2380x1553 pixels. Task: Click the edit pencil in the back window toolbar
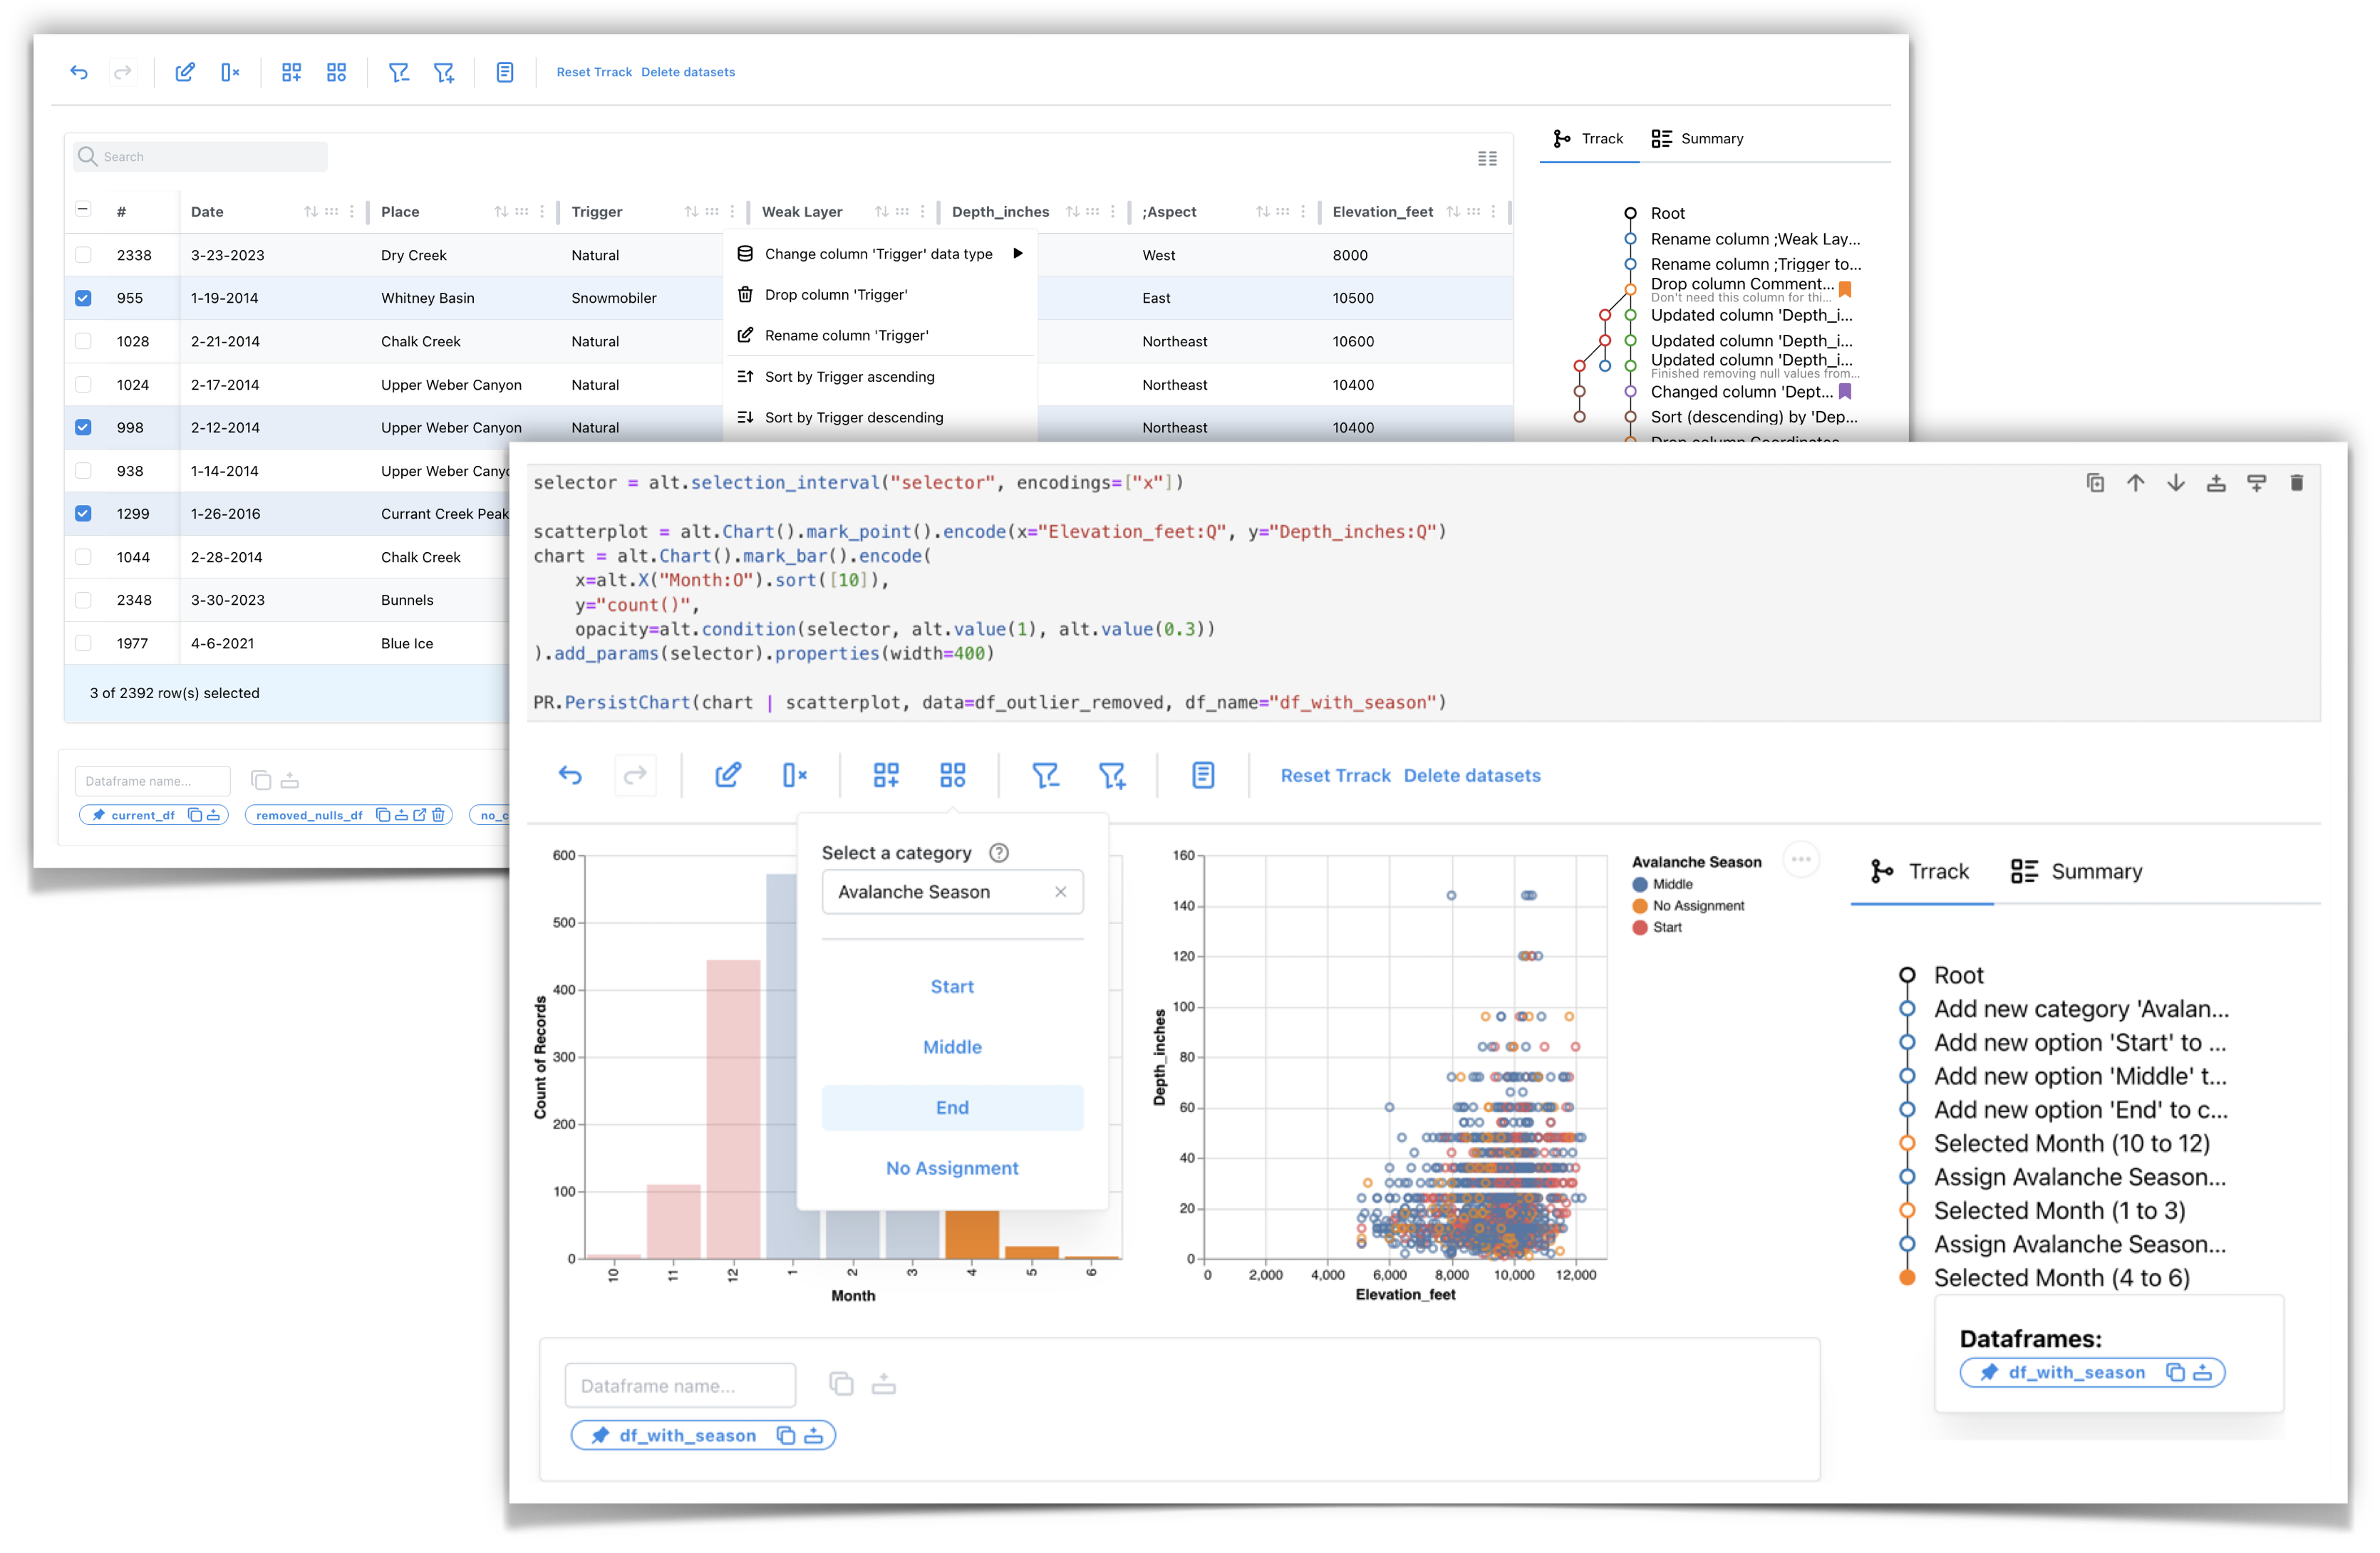pyautogui.click(x=185, y=72)
